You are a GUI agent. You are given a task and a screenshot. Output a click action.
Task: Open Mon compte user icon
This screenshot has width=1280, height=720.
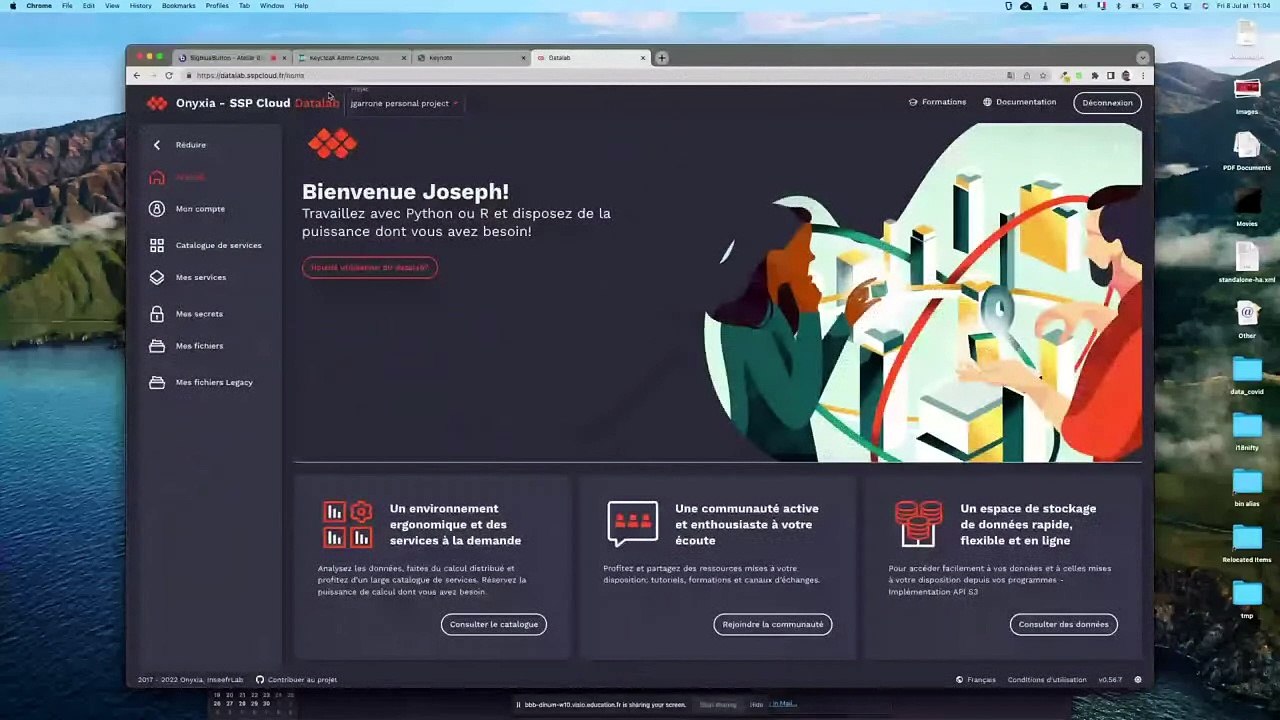[157, 209]
